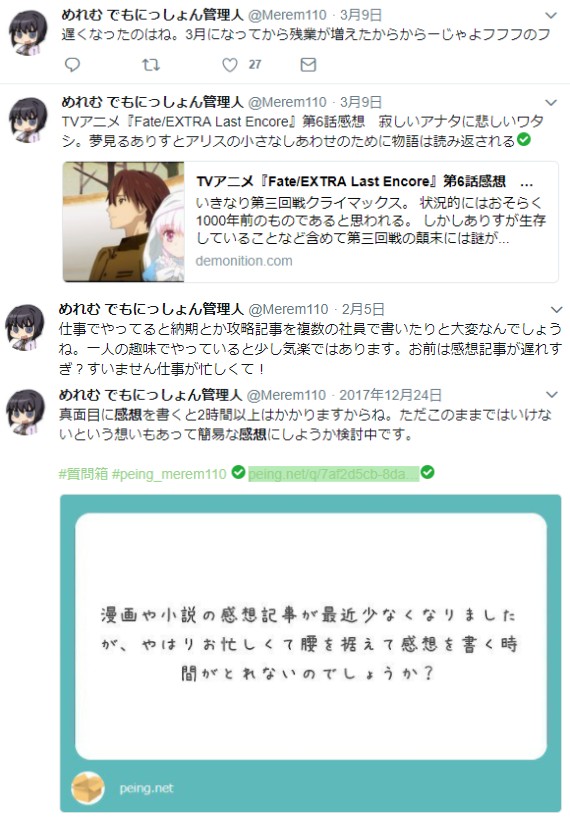This screenshot has width=570, height=821.
Task: Click the Fate/EXTRA anime thumbnail image
Action: pos(124,222)
